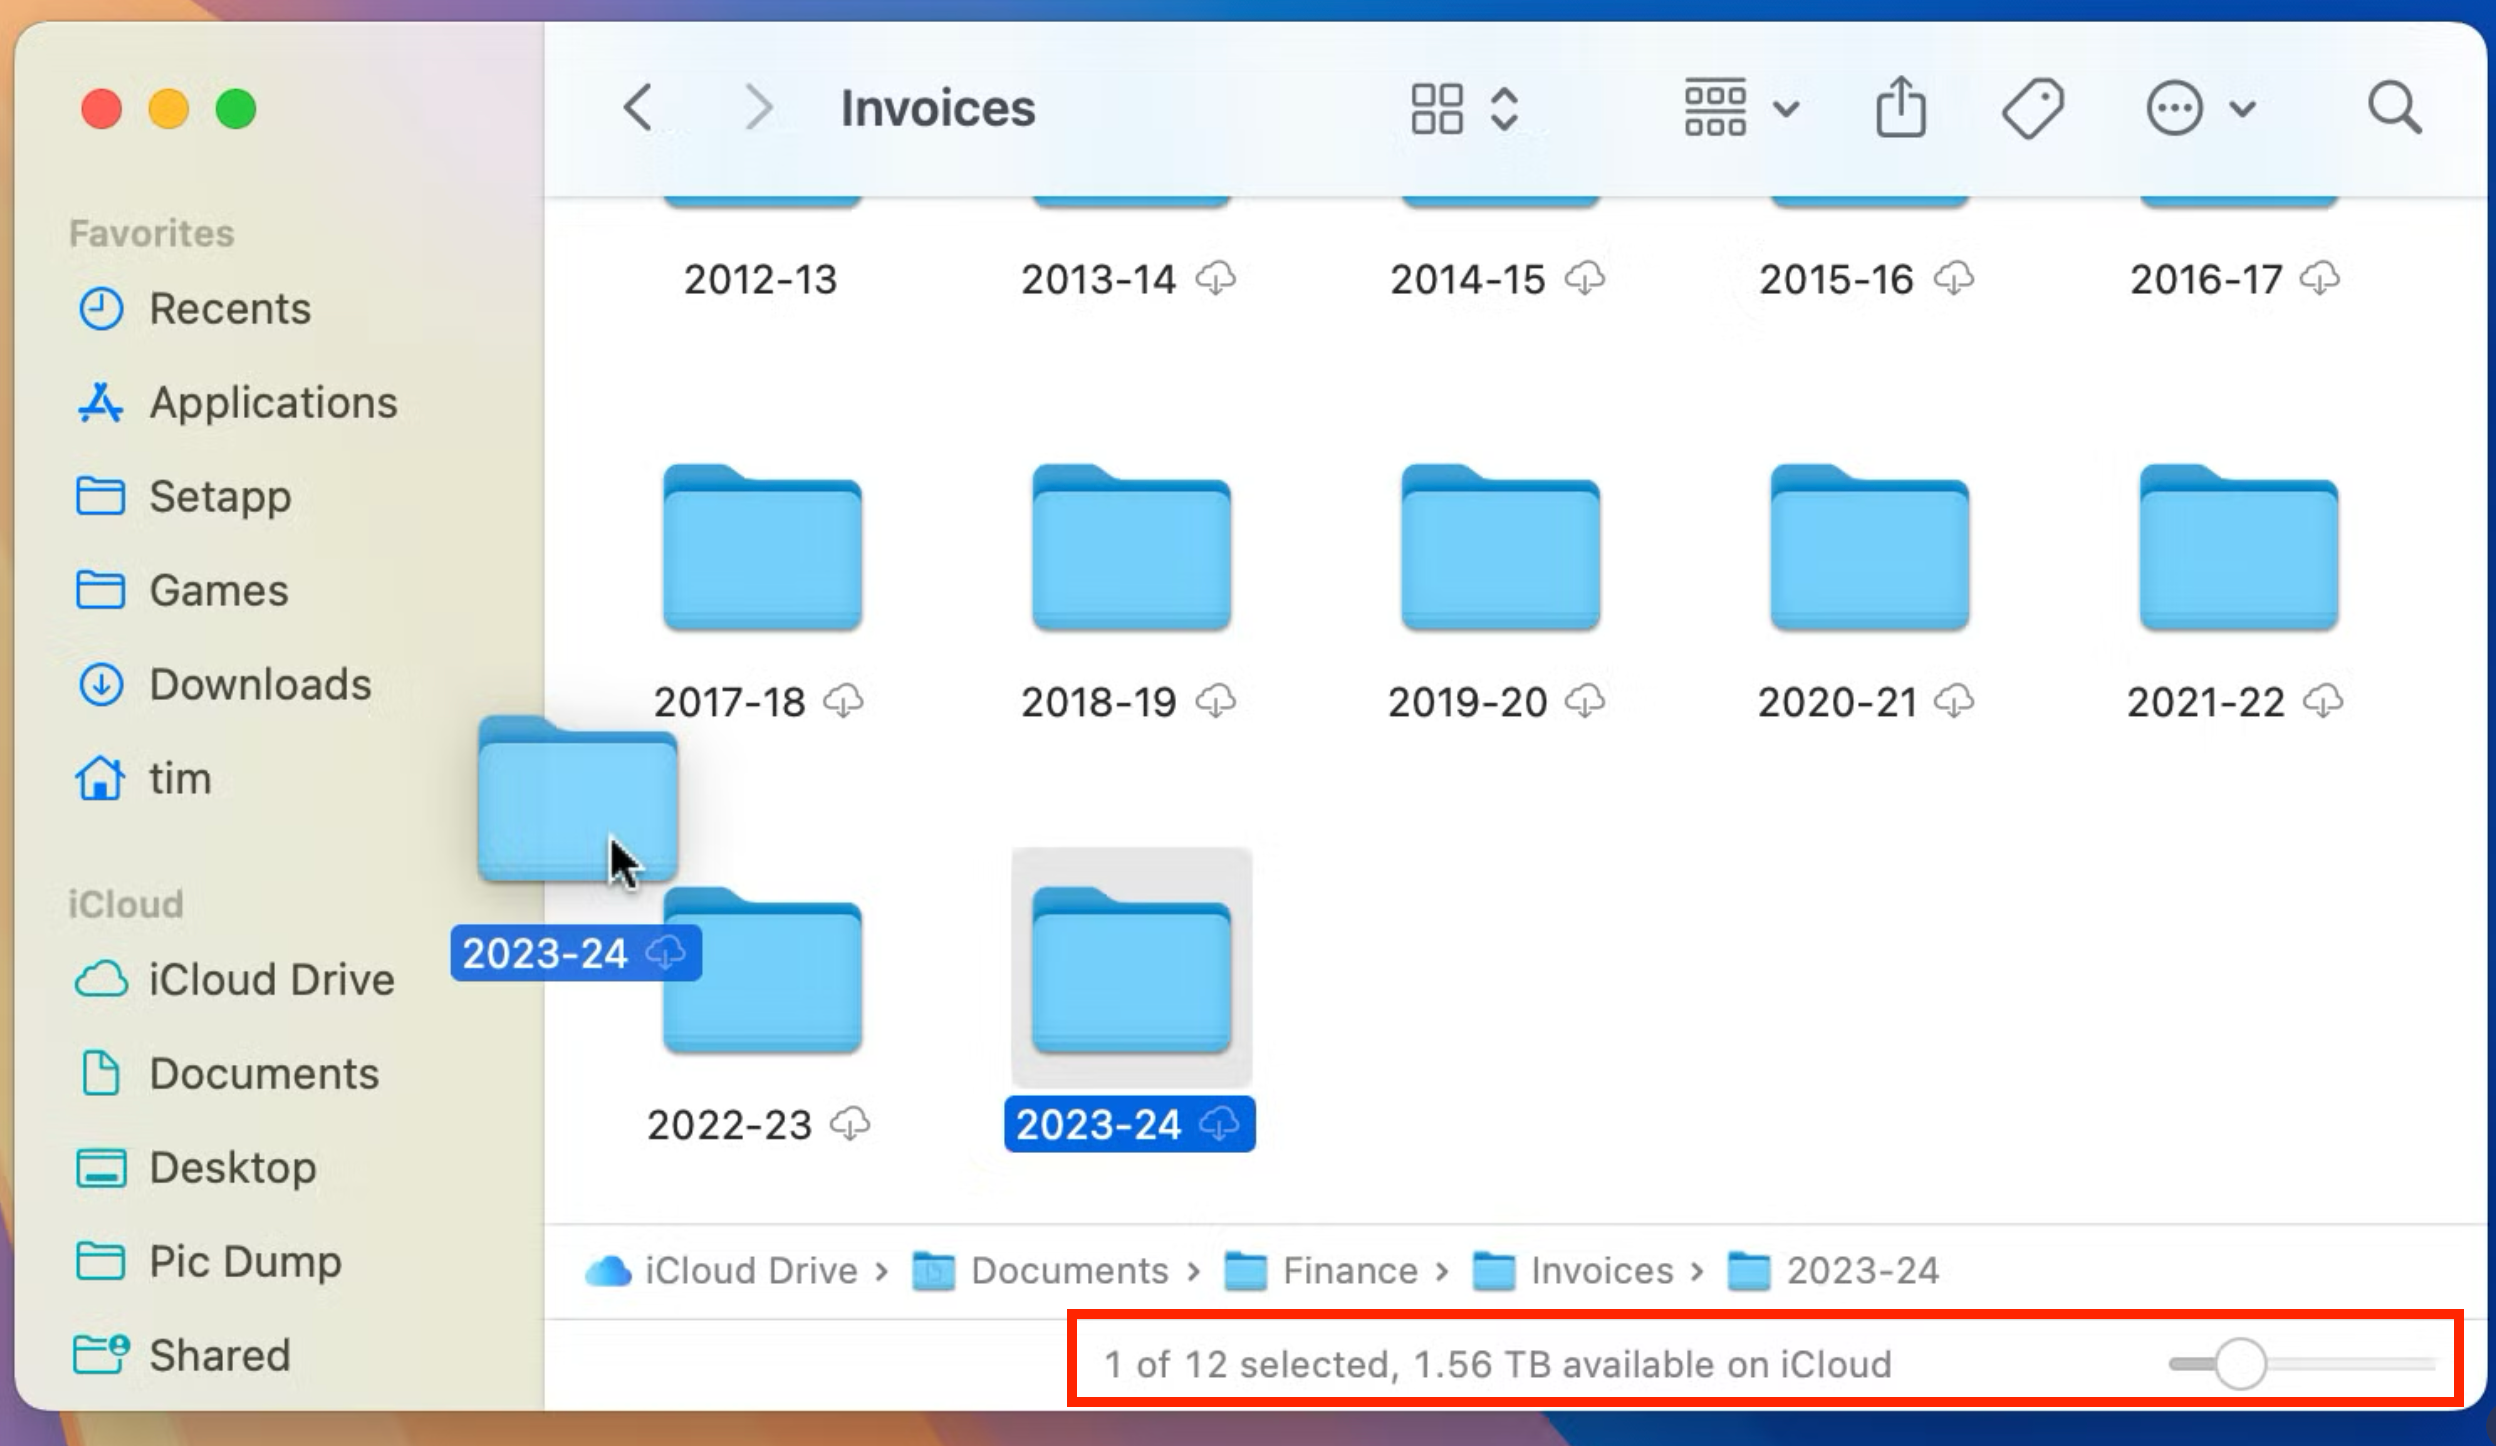
Task: Select the 2020-21 folder icon
Action: pyautogui.click(x=1869, y=547)
